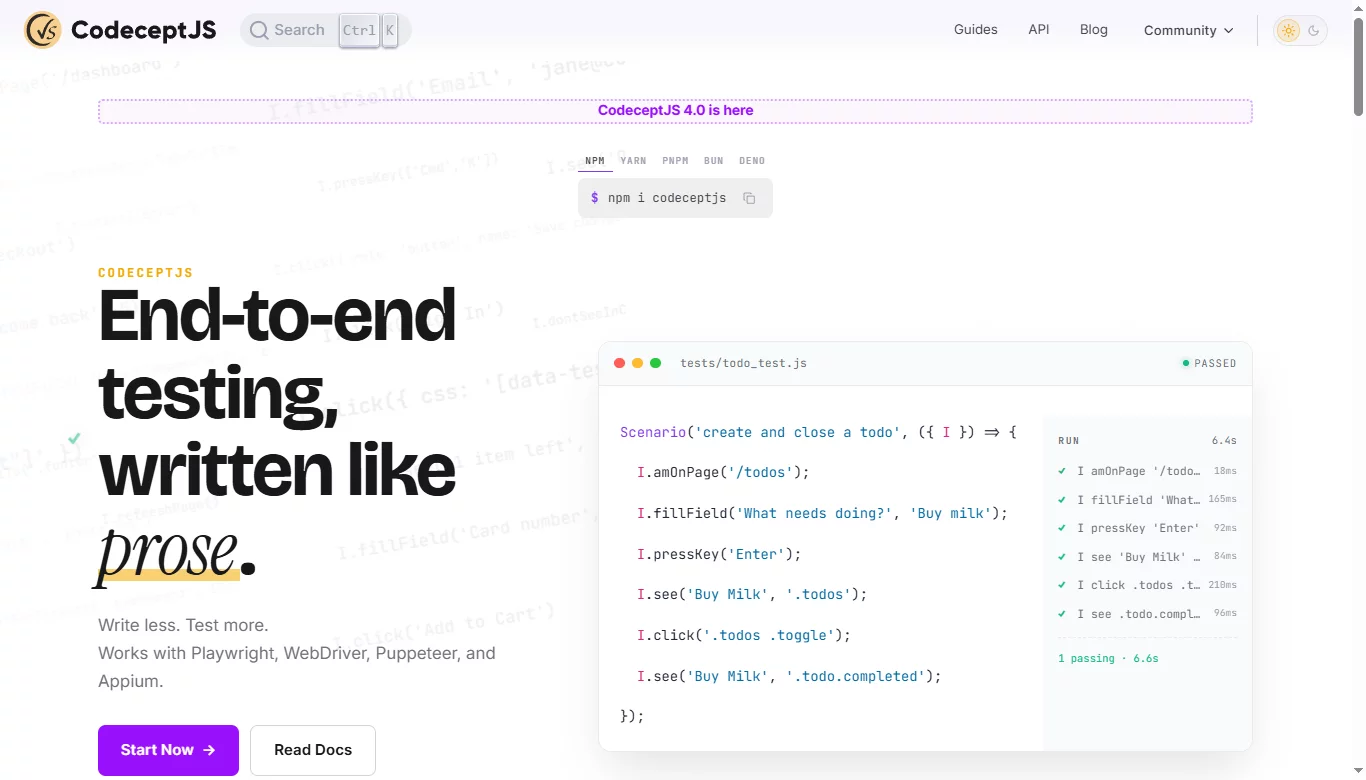Click the 6.4s run duration

pyautogui.click(x=1224, y=441)
